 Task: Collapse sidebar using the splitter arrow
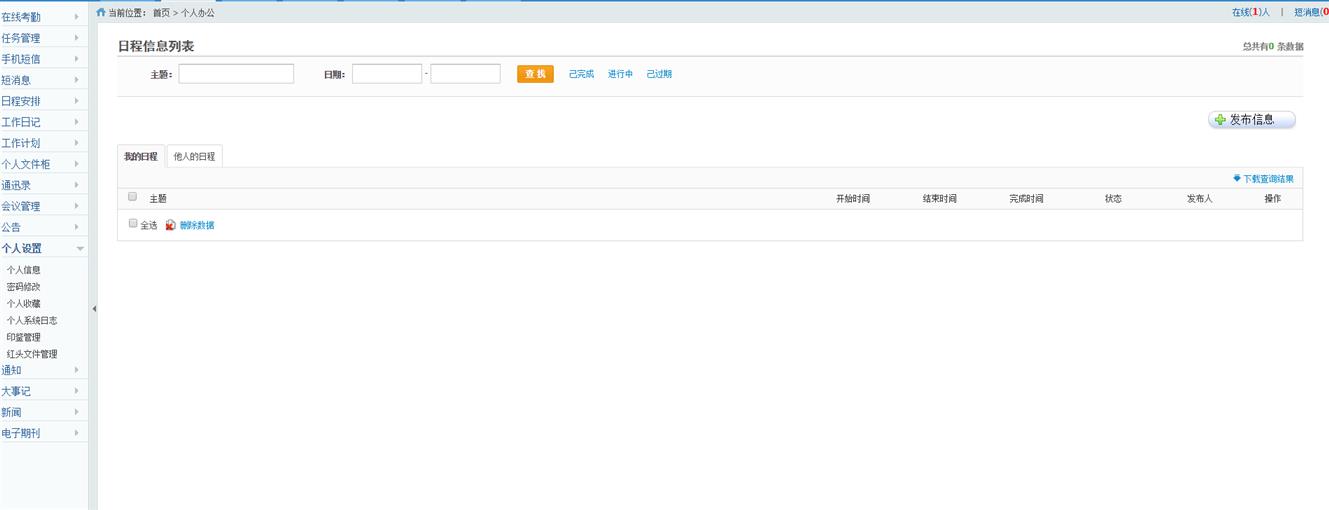(x=94, y=309)
